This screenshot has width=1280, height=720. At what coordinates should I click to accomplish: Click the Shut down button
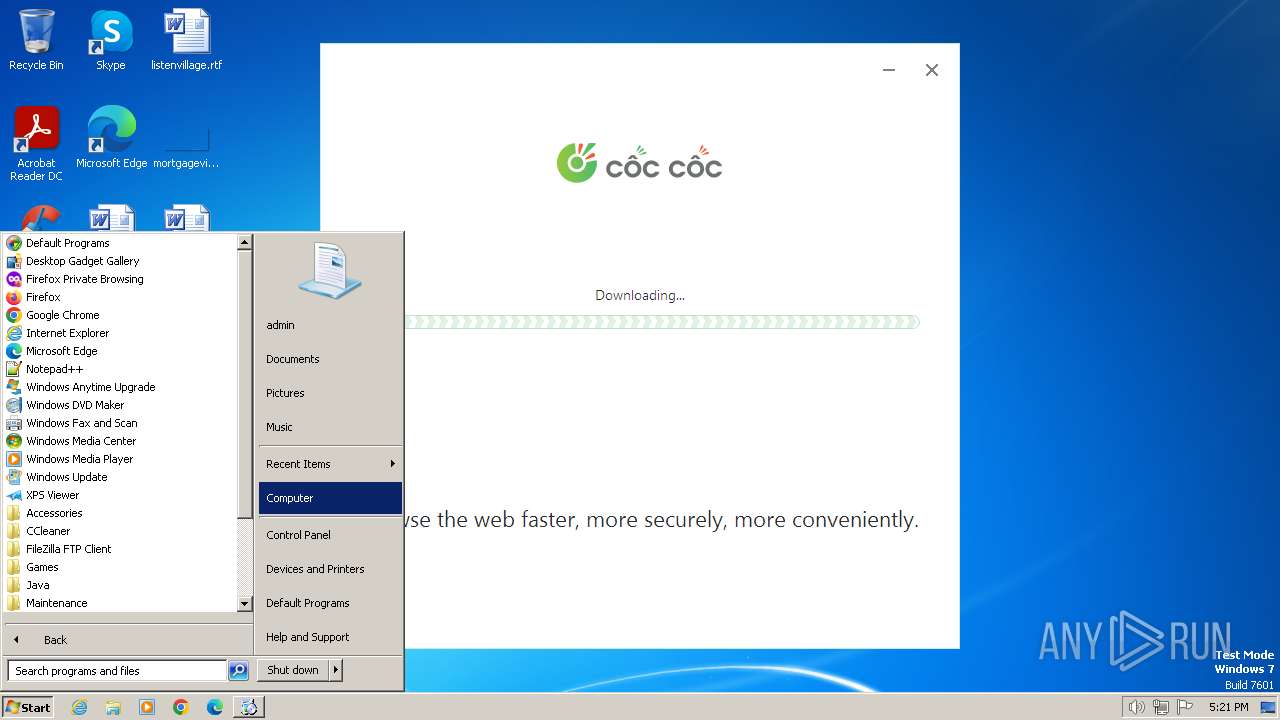coord(293,670)
